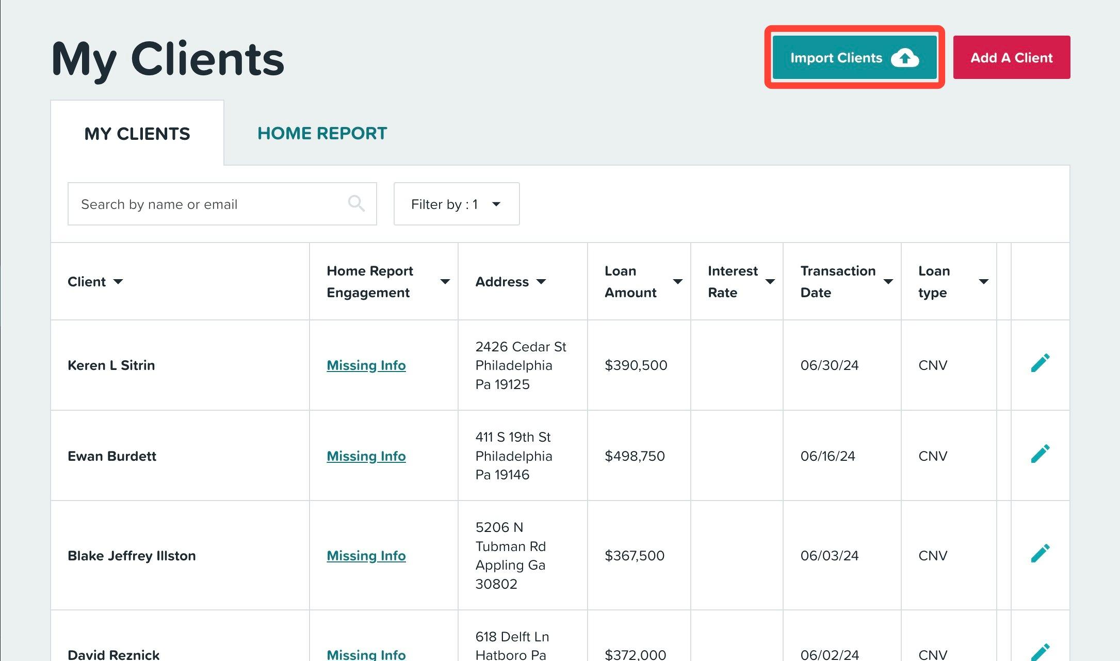Open the Home Report Engagement column dropdown
The width and height of the screenshot is (1120, 661).
(444, 281)
